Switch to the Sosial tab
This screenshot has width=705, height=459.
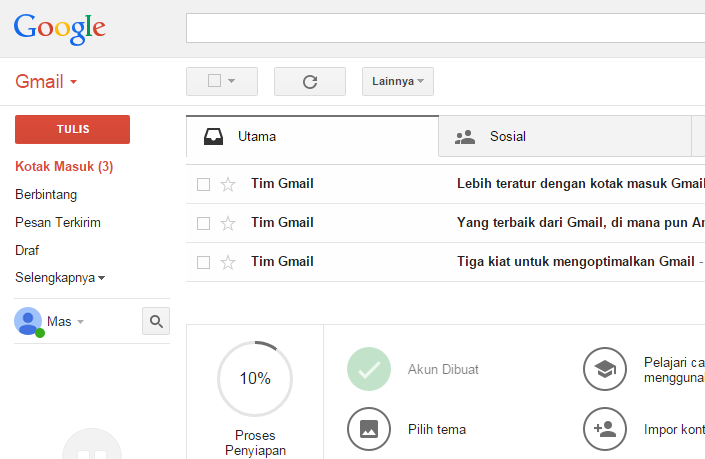[565, 137]
